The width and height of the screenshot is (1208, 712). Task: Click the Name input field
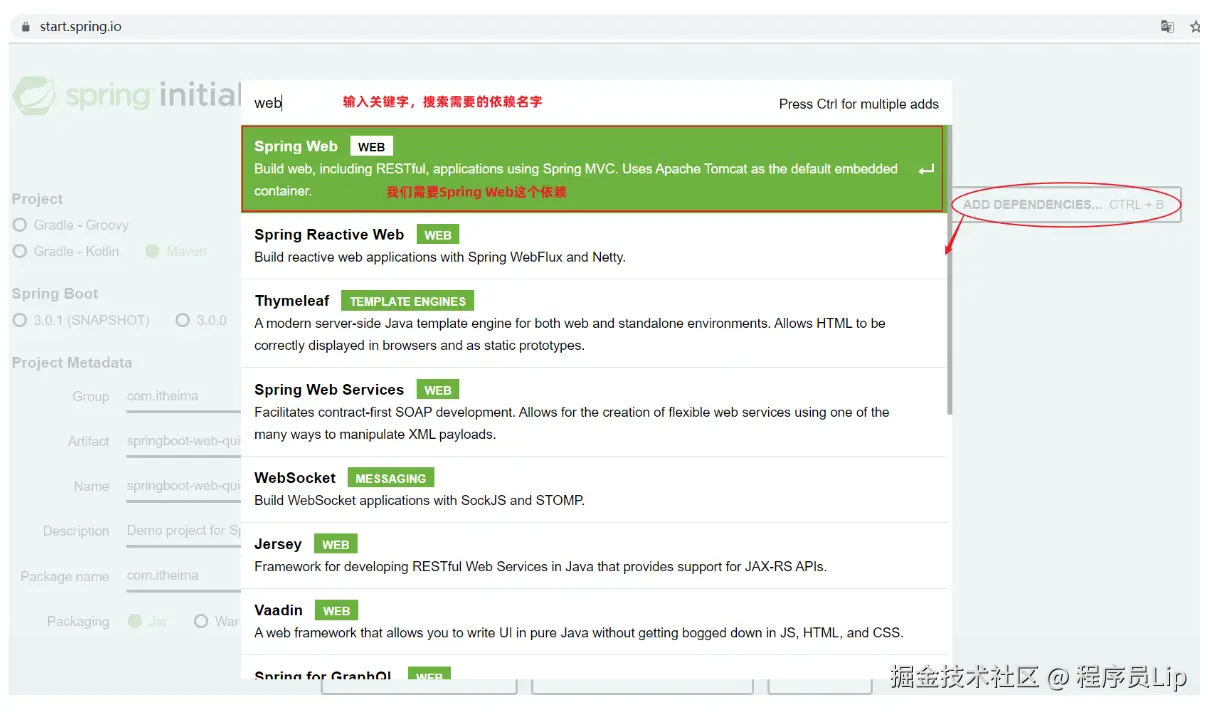[184, 489]
